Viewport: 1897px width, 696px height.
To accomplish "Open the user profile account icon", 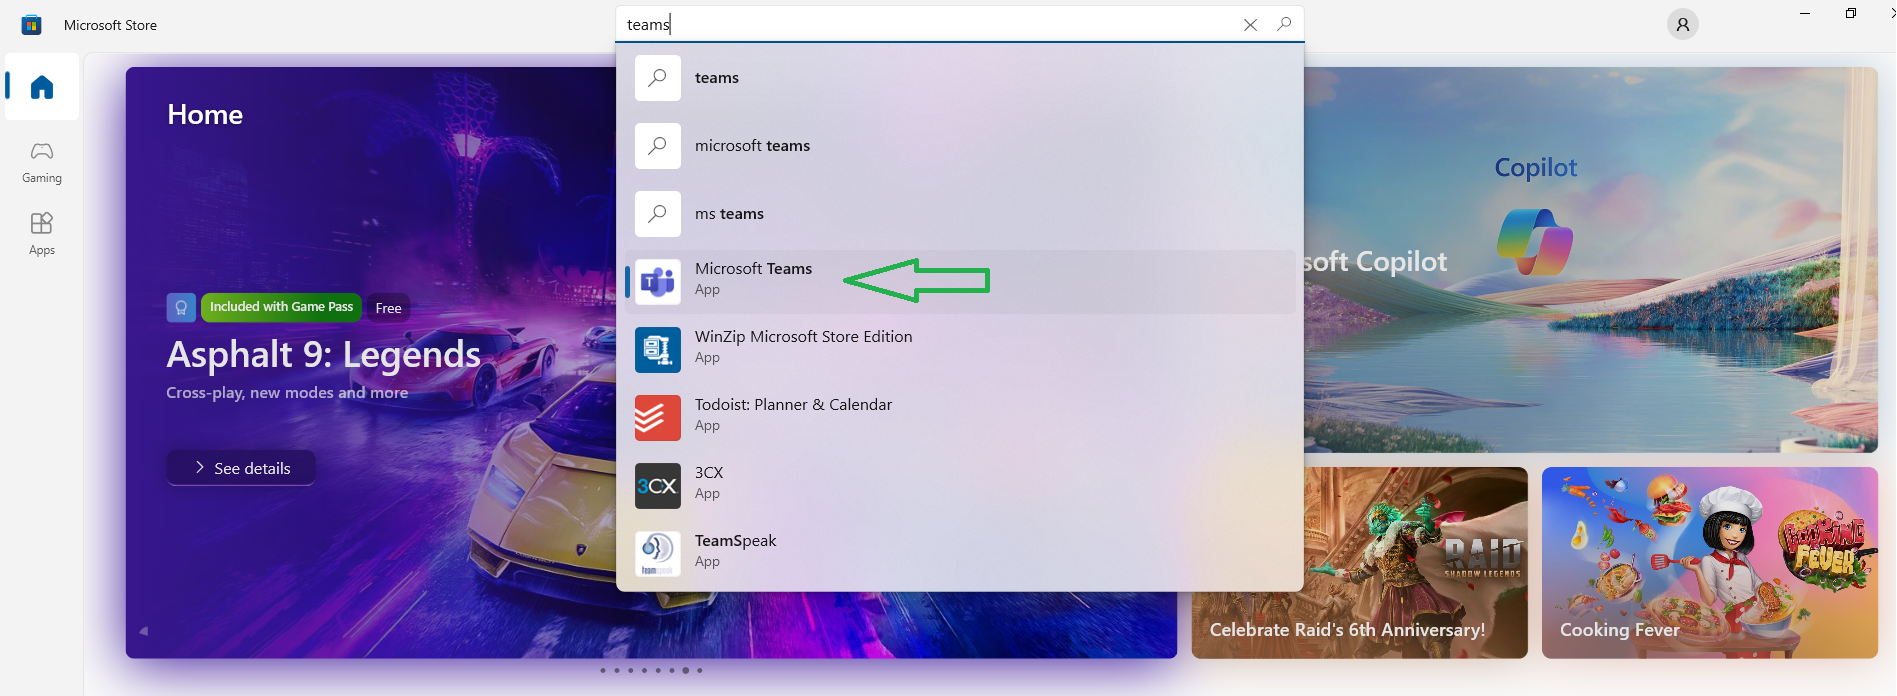I will [1683, 25].
